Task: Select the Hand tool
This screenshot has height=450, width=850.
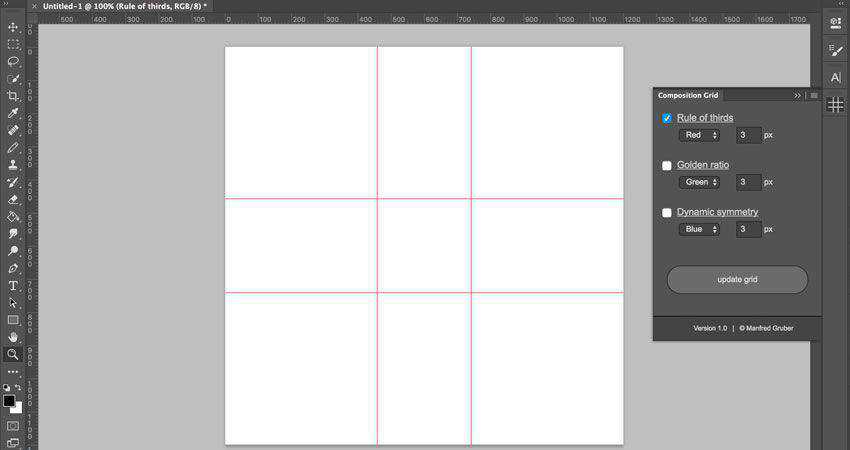Action: [x=13, y=337]
